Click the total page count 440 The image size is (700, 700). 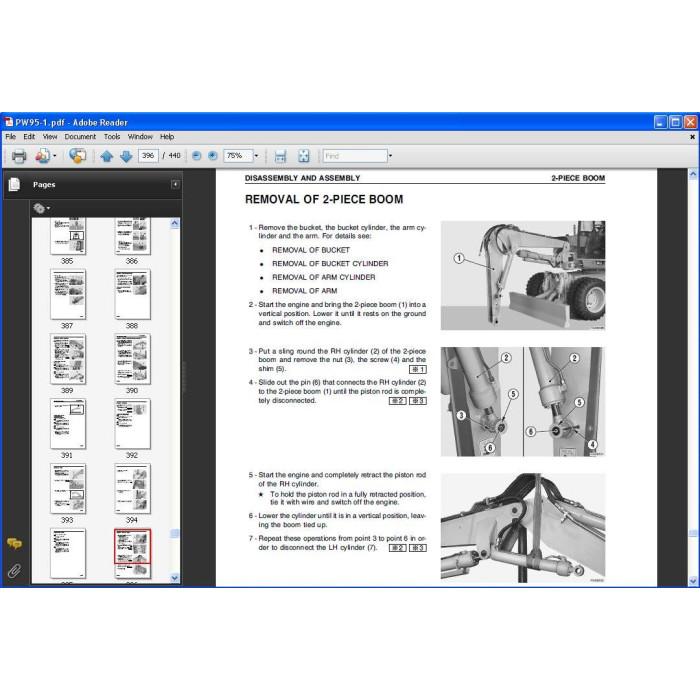[175, 156]
